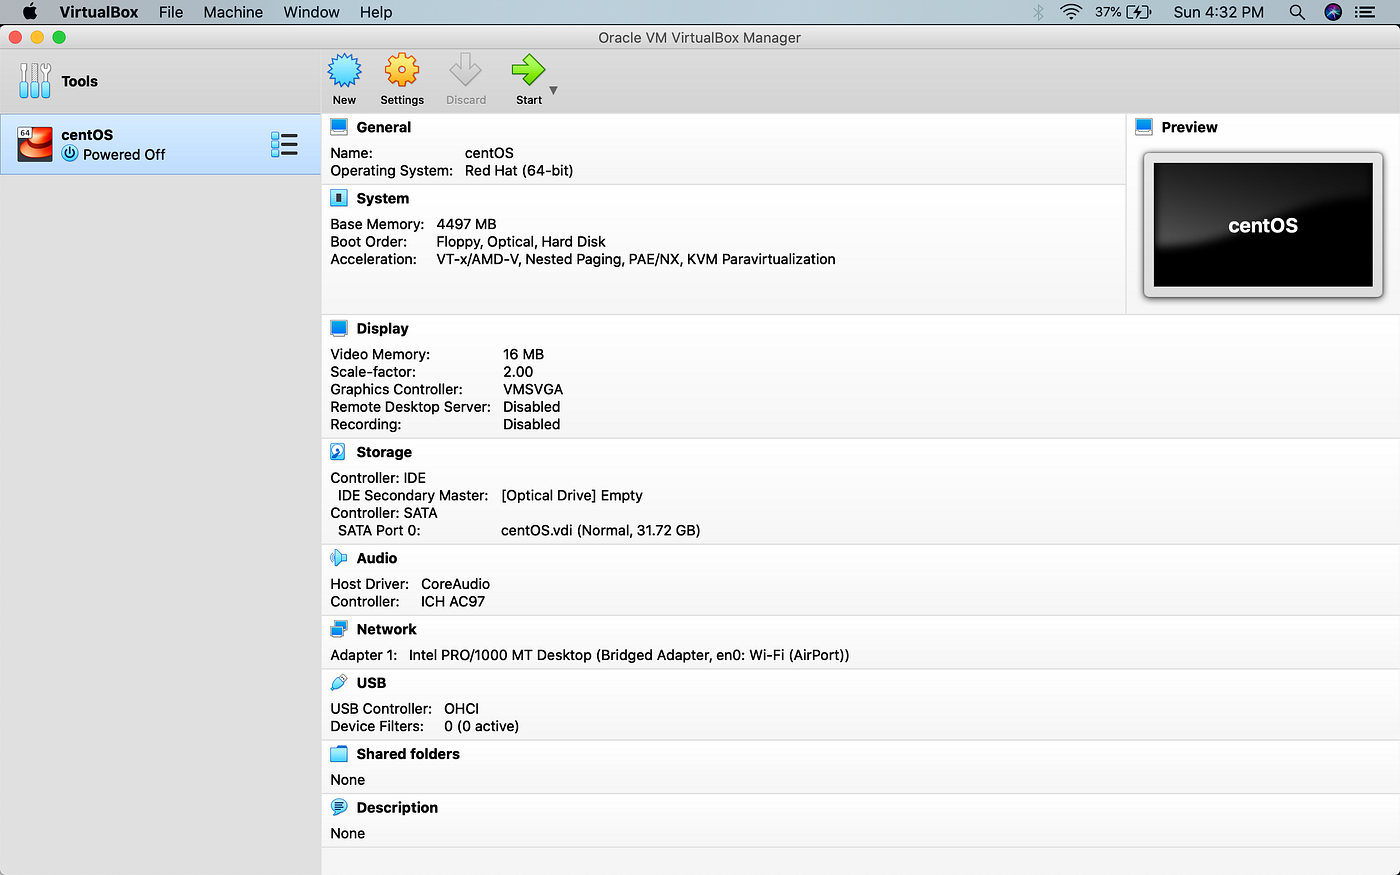Click the Operating System value Red Hat (64-bit)
The image size is (1400, 875).
click(519, 171)
